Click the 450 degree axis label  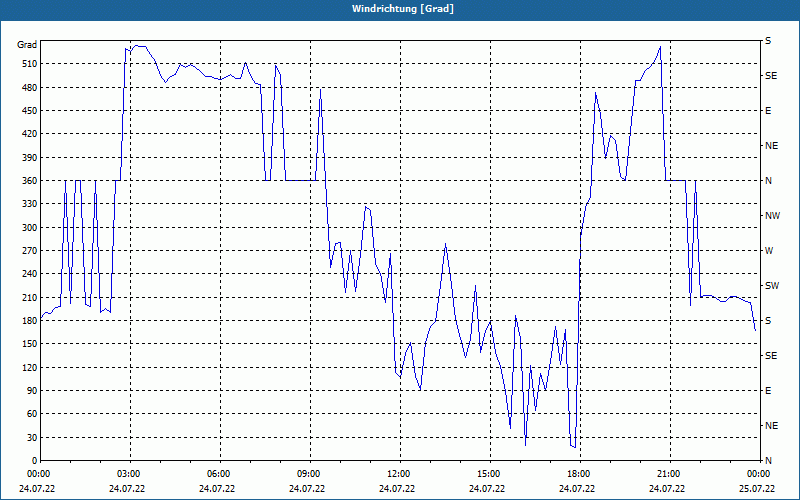30,111
